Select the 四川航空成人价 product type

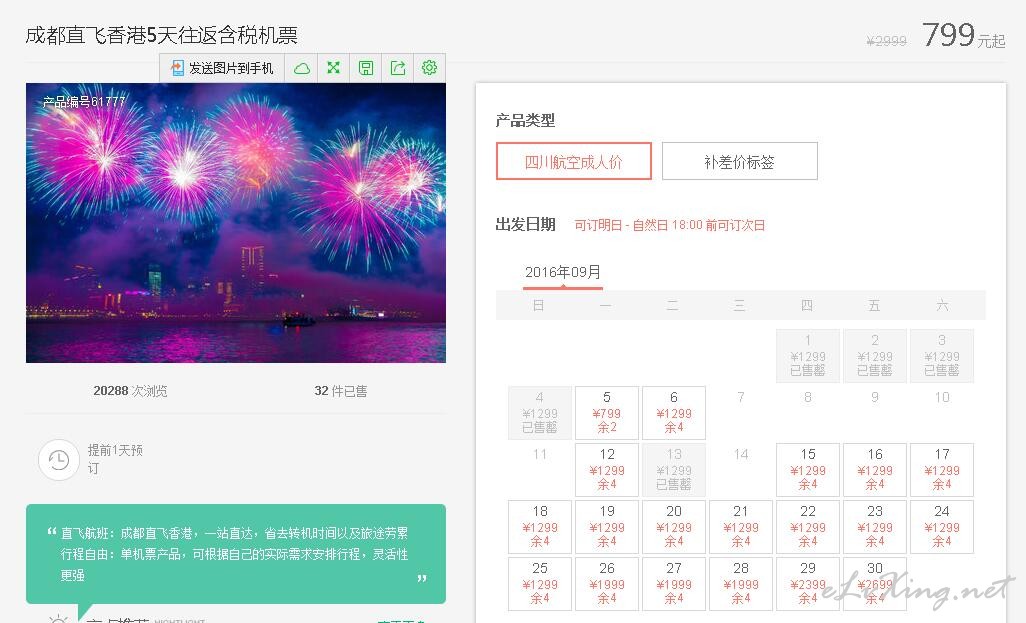(x=574, y=161)
